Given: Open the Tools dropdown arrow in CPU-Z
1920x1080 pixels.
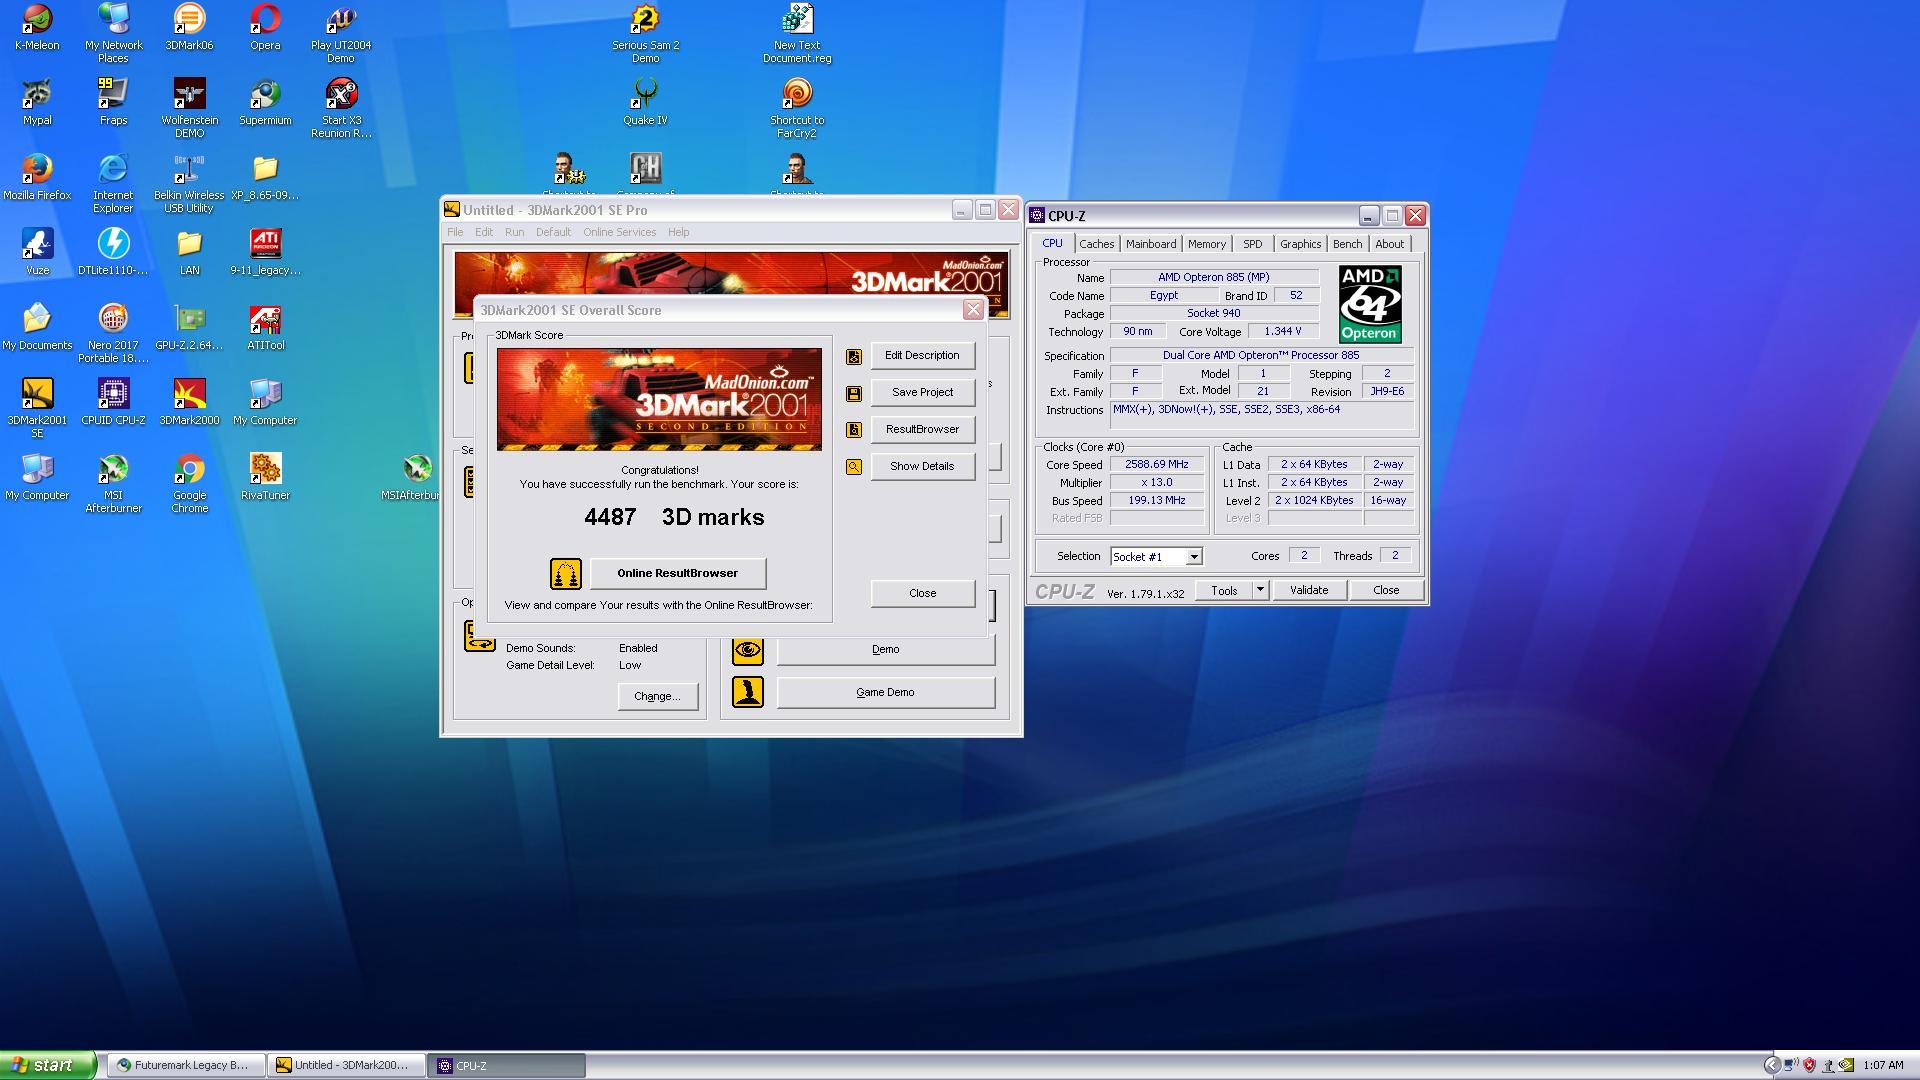Looking at the screenshot, I should coord(1260,590).
